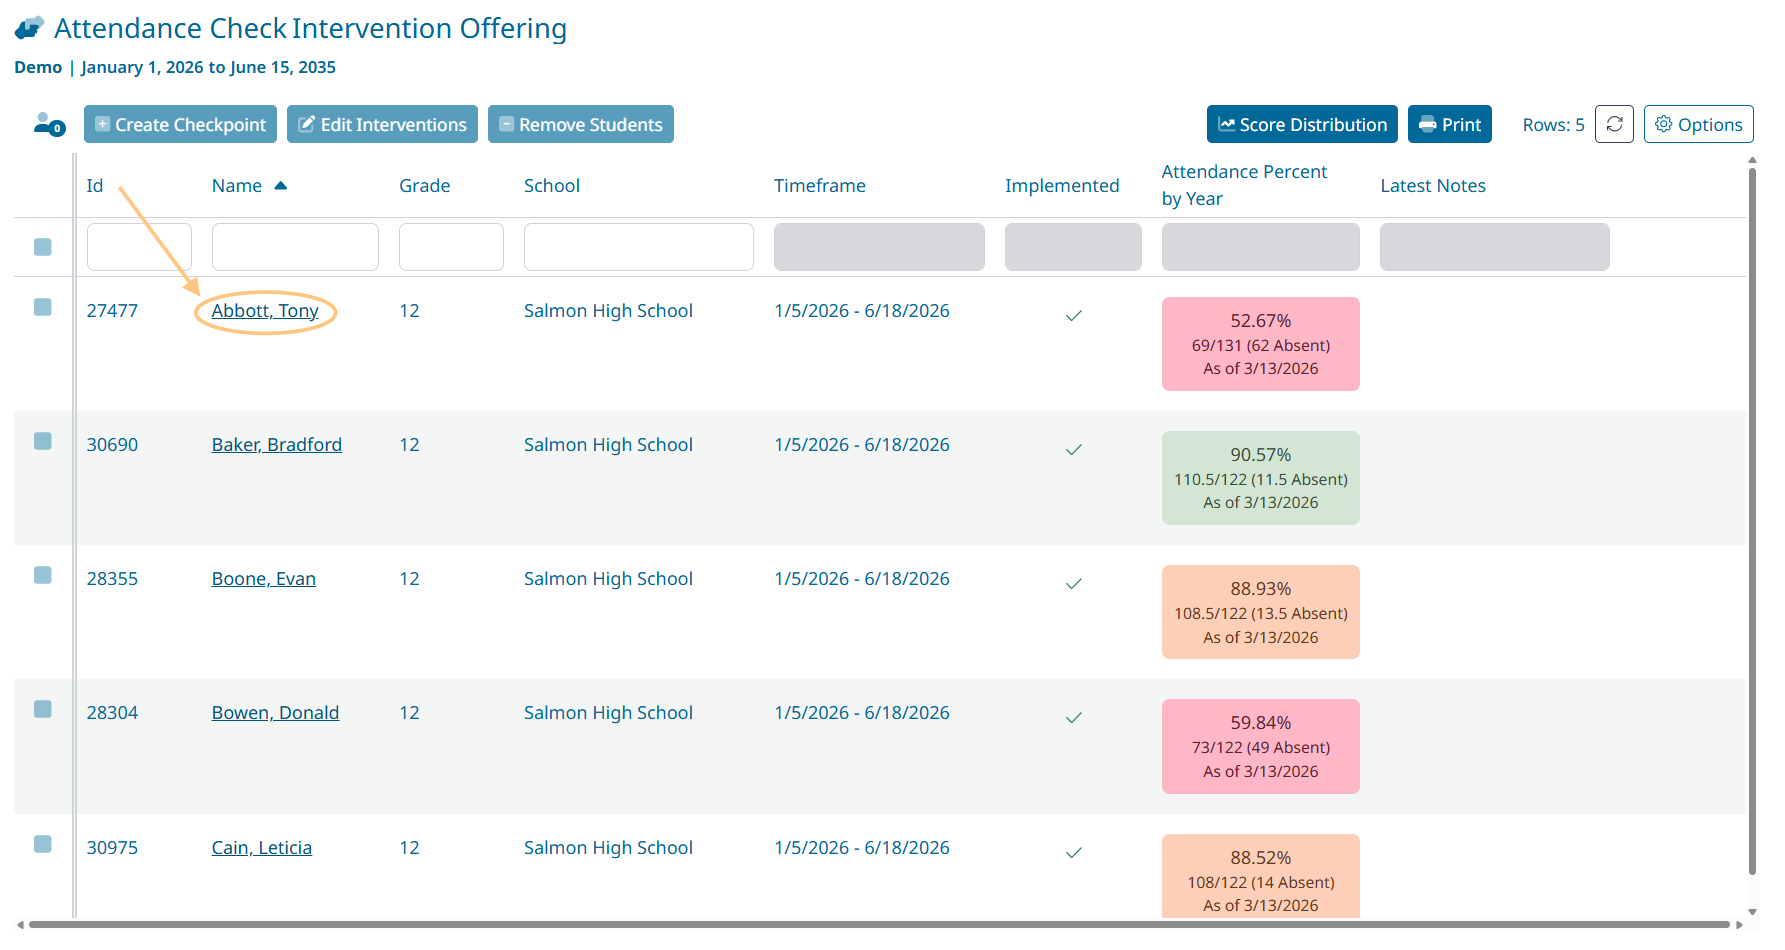
Task: Click the selected students user icon
Action: (x=48, y=124)
